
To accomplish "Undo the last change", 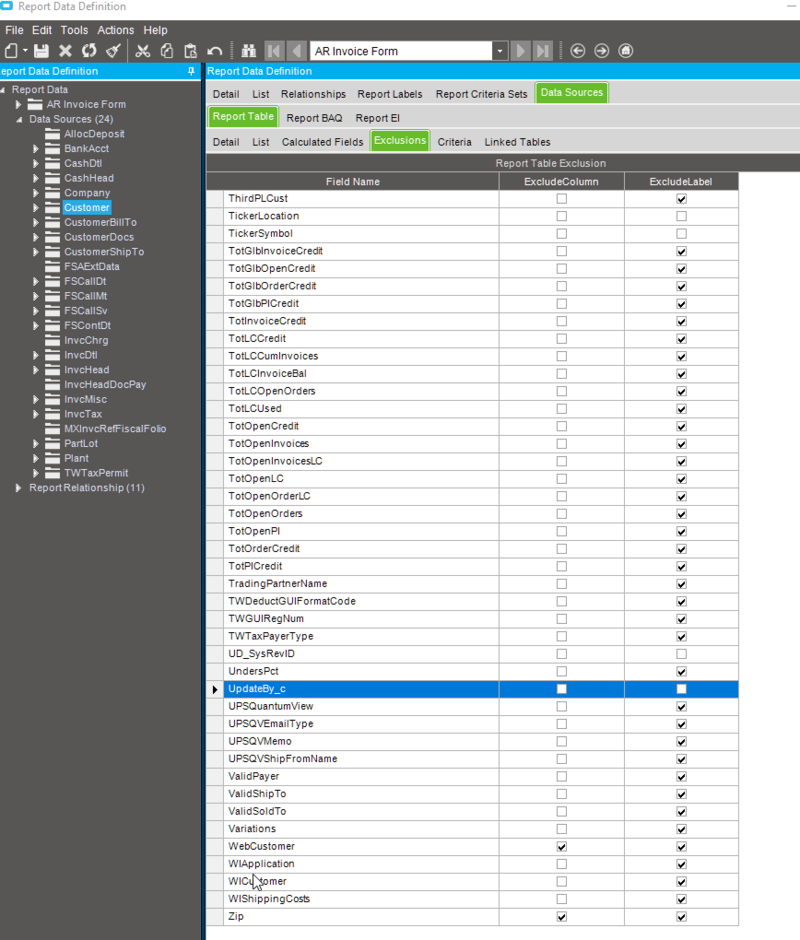I will [215, 50].
